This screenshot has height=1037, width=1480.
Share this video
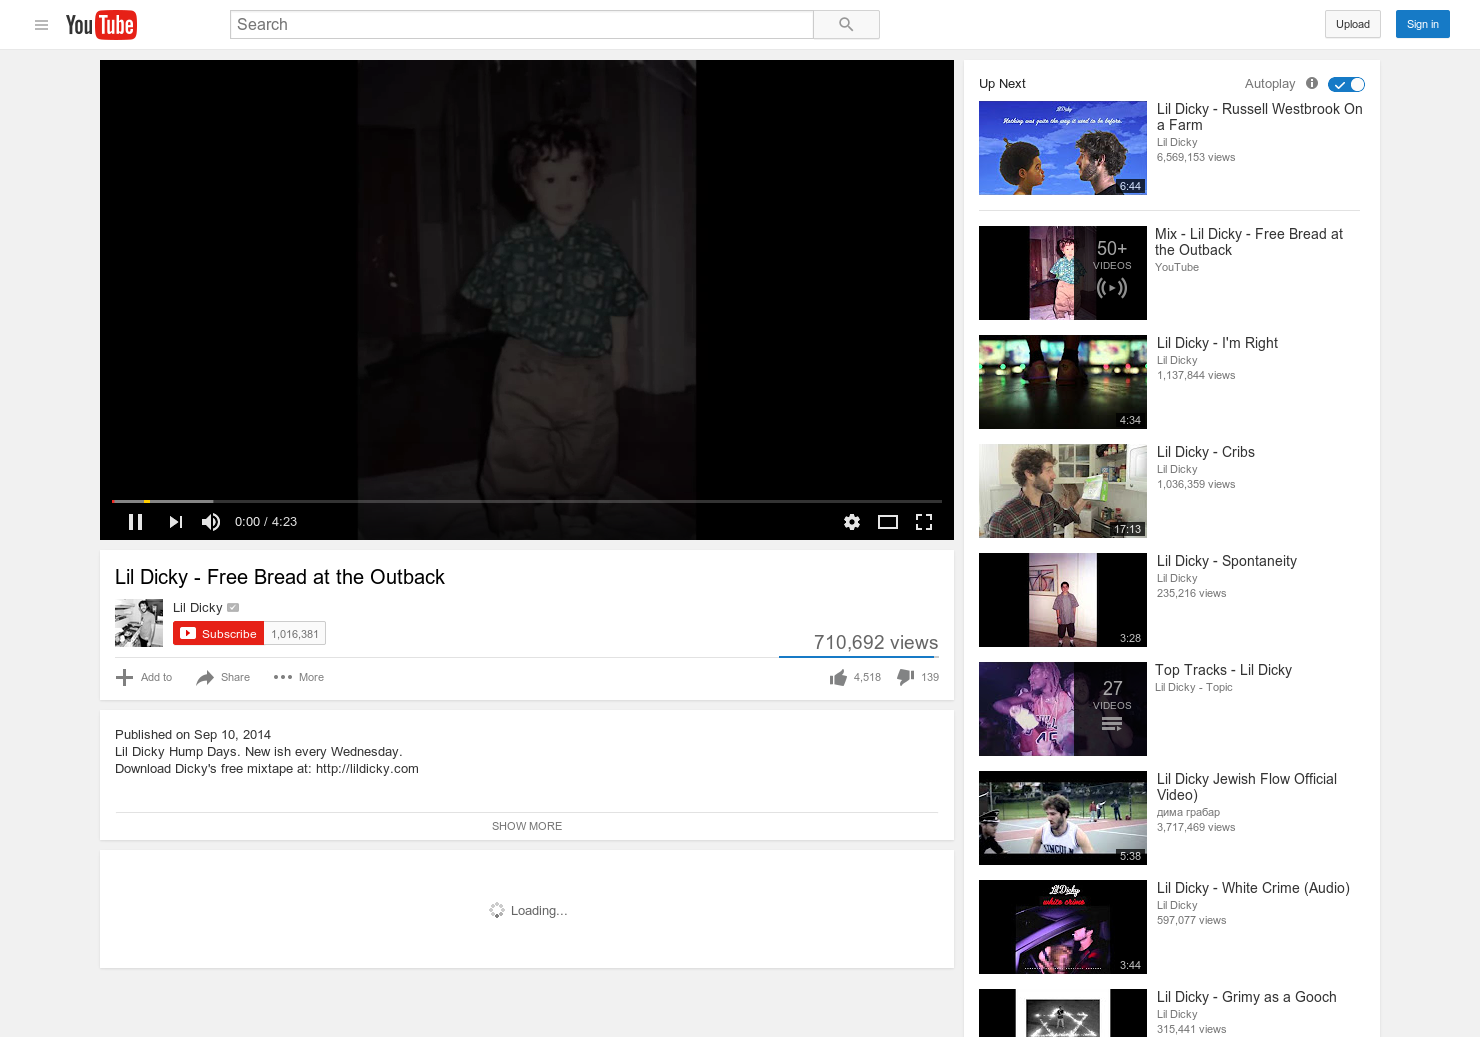223,677
